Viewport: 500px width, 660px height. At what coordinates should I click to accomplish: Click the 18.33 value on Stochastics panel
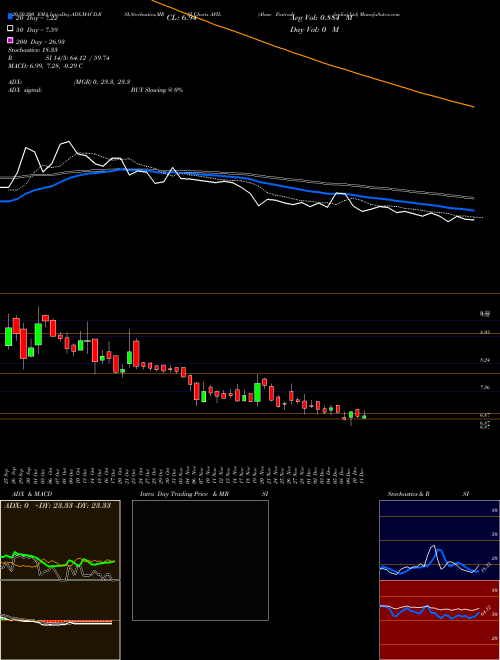pyautogui.click(x=486, y=567)
